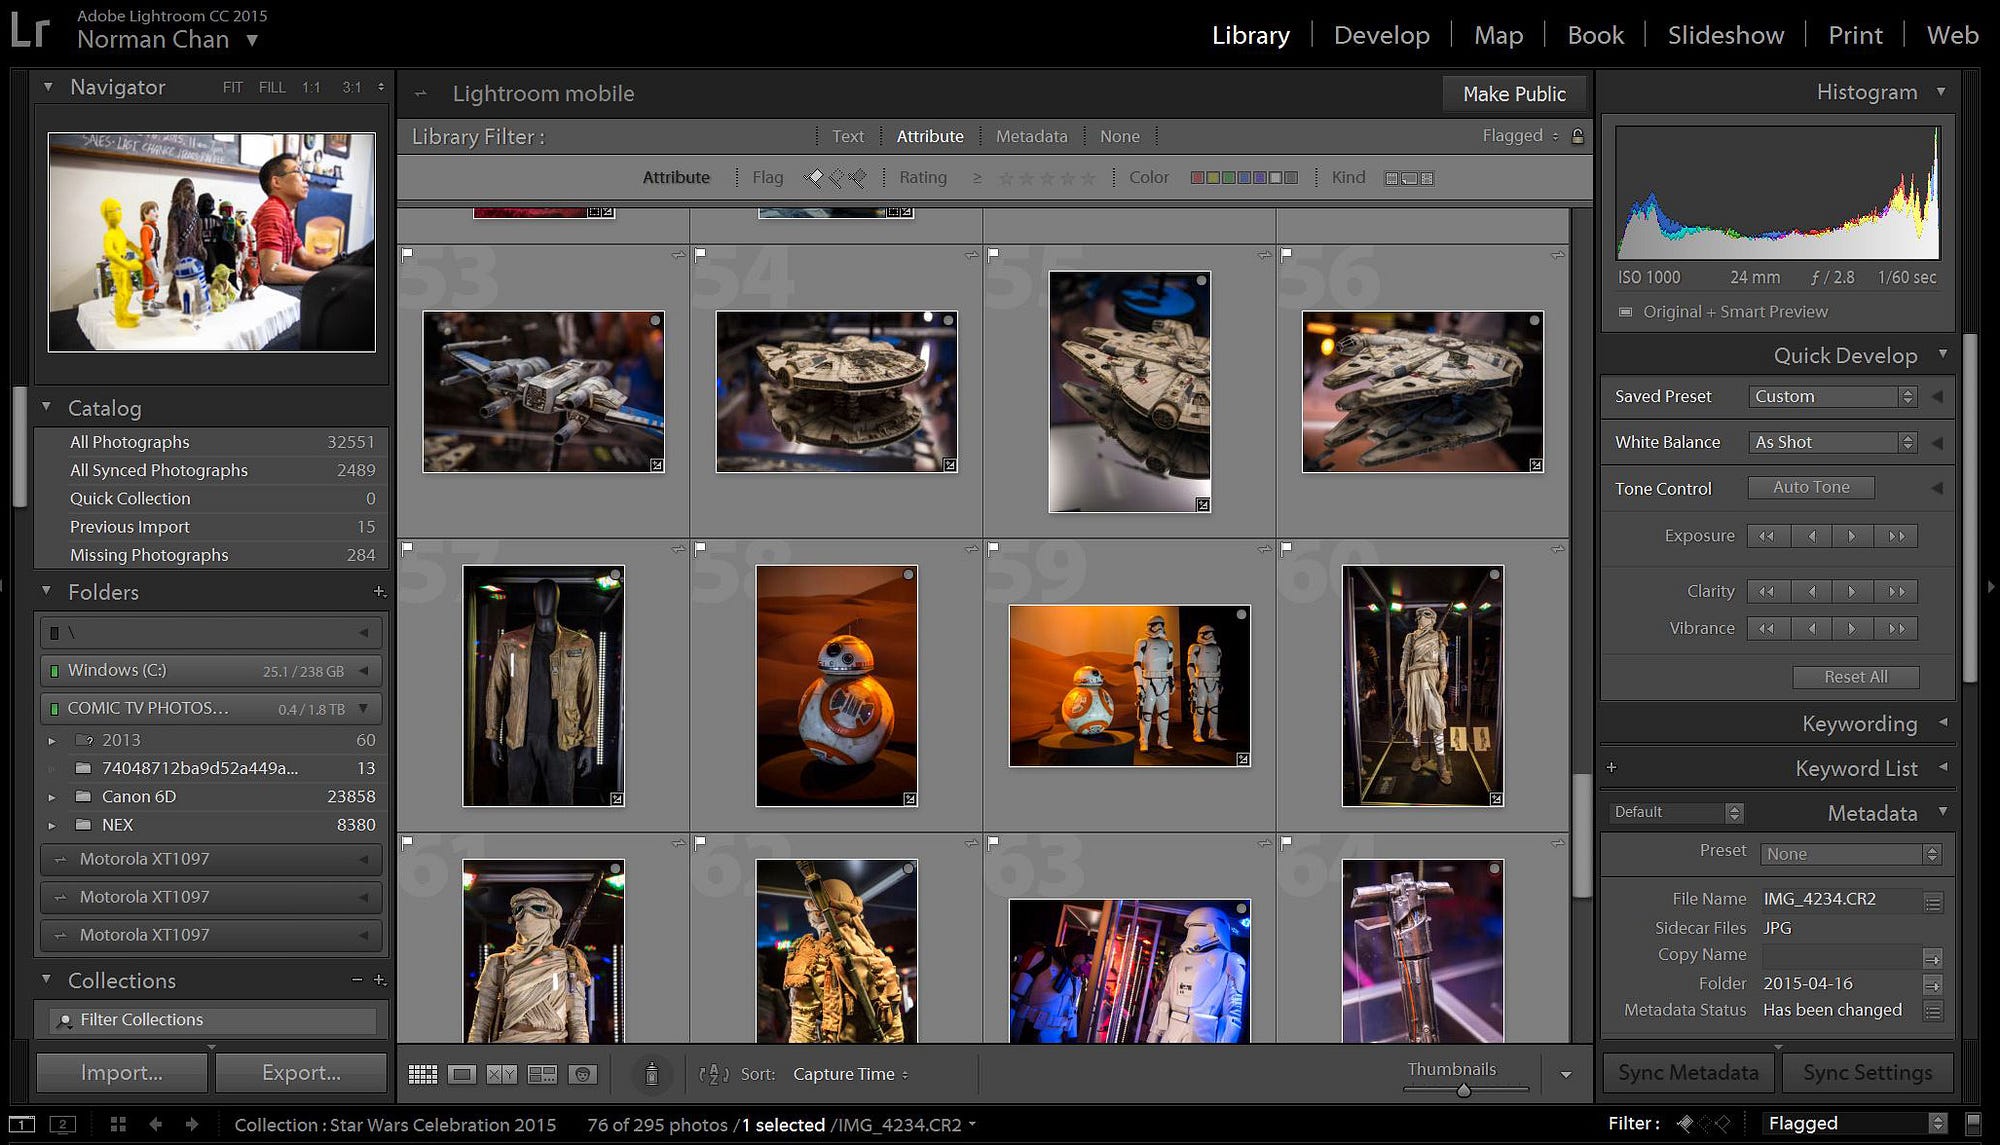The height and width of the screenshot is (1145, 2000).
Task: Toggle master photos kind filter
Action: (x=1391, y=178)
